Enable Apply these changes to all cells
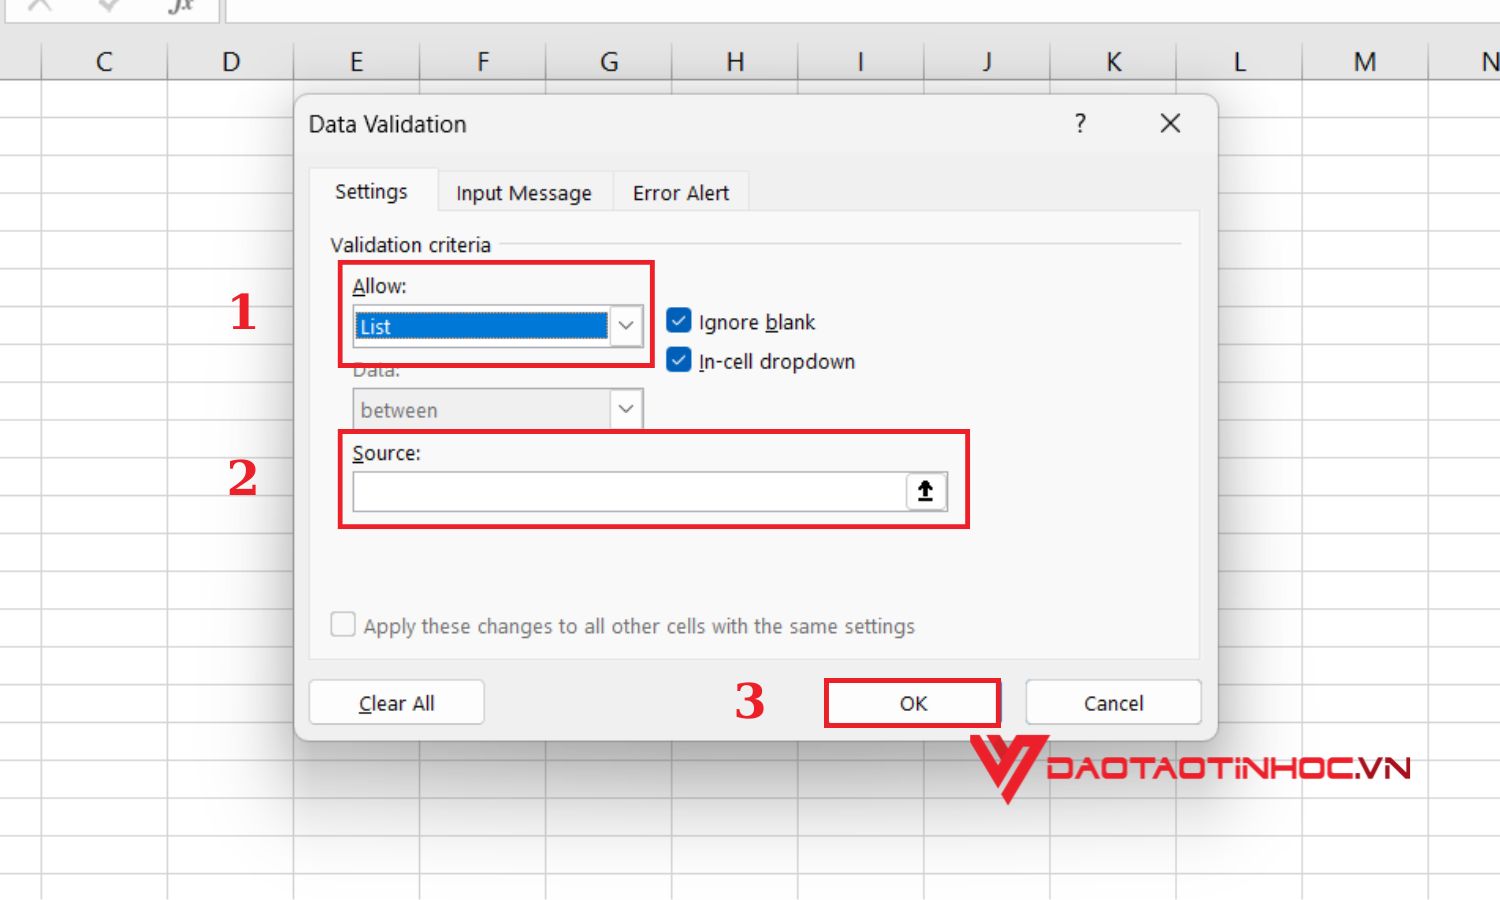Image resolution: width=1500 pixels, height=900 pixels. click(342, 624)
